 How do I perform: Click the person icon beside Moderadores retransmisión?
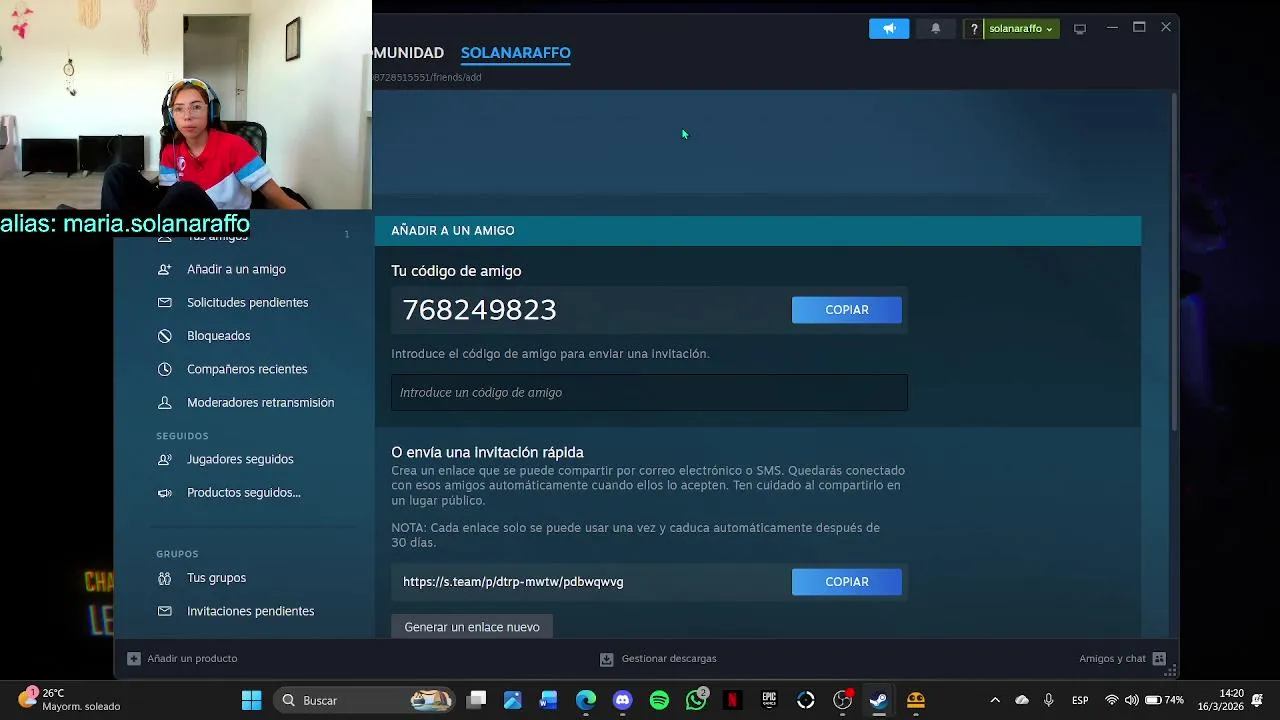pyautogui.click(x=165, y=402)
